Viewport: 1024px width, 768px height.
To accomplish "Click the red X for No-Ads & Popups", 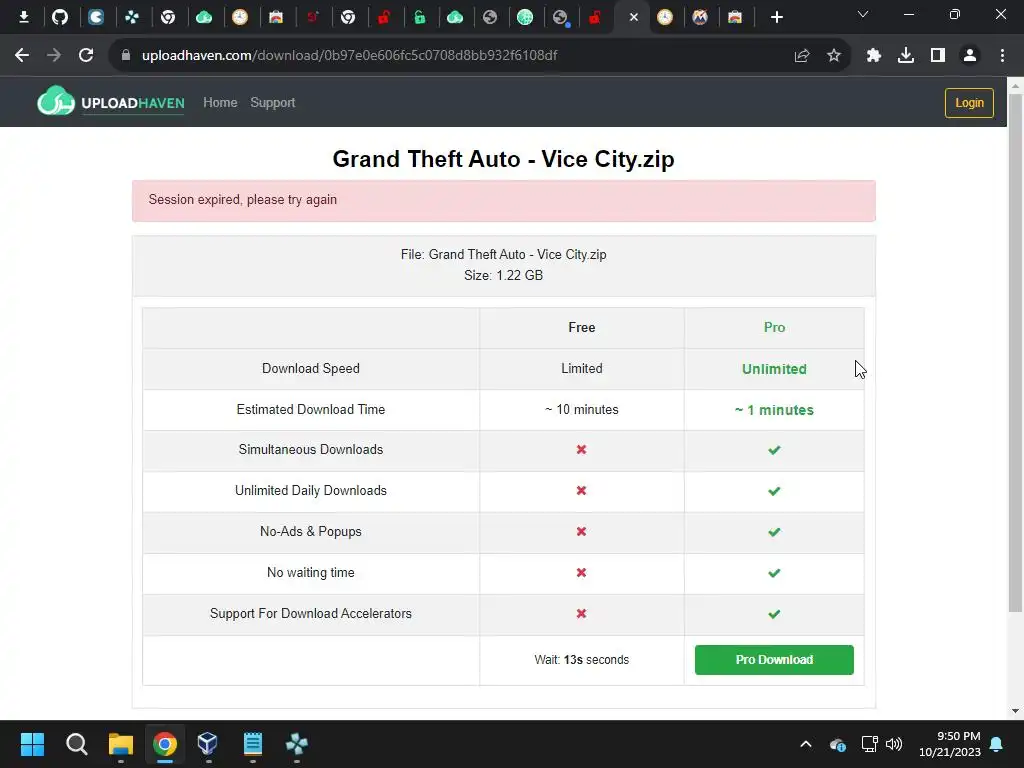I will tap(581, 532).
